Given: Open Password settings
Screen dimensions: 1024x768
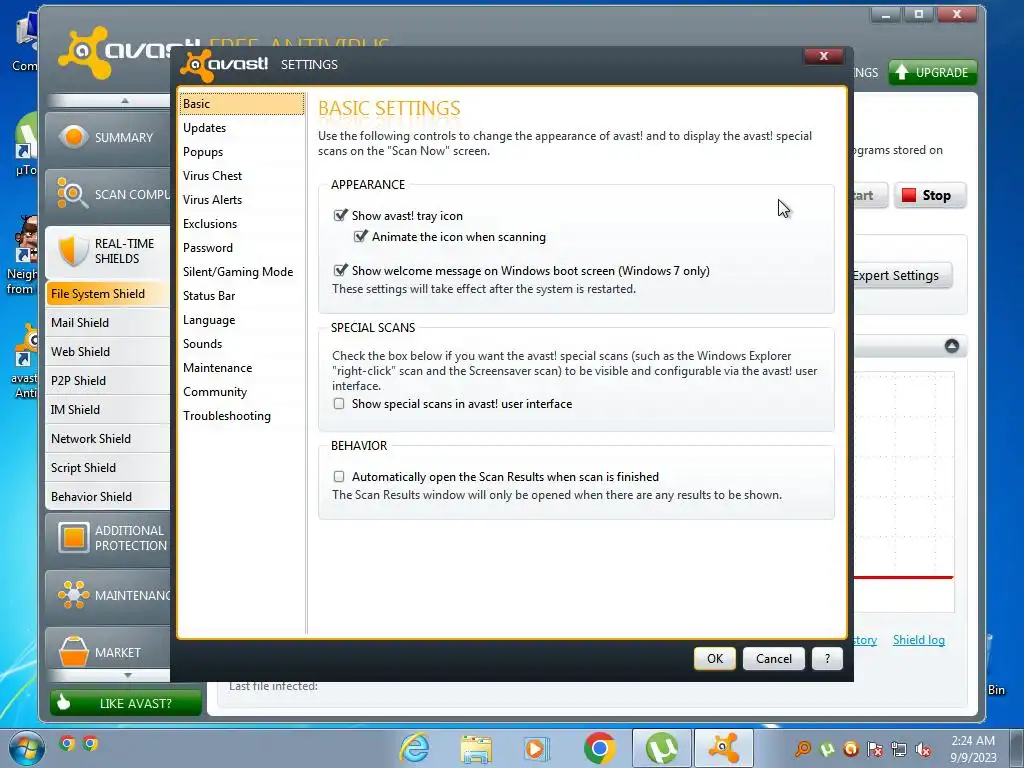Looking at the screenshot, I should [x=242, y=248].
